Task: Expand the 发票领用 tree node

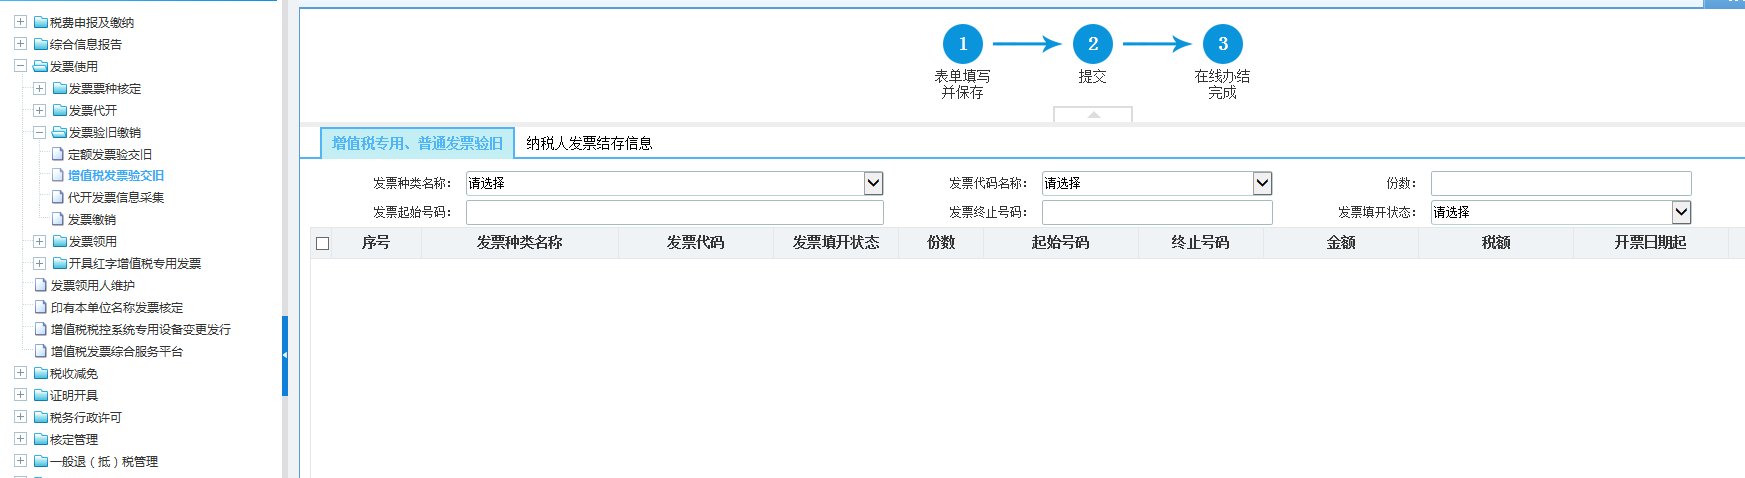Action: pos(39,241)
